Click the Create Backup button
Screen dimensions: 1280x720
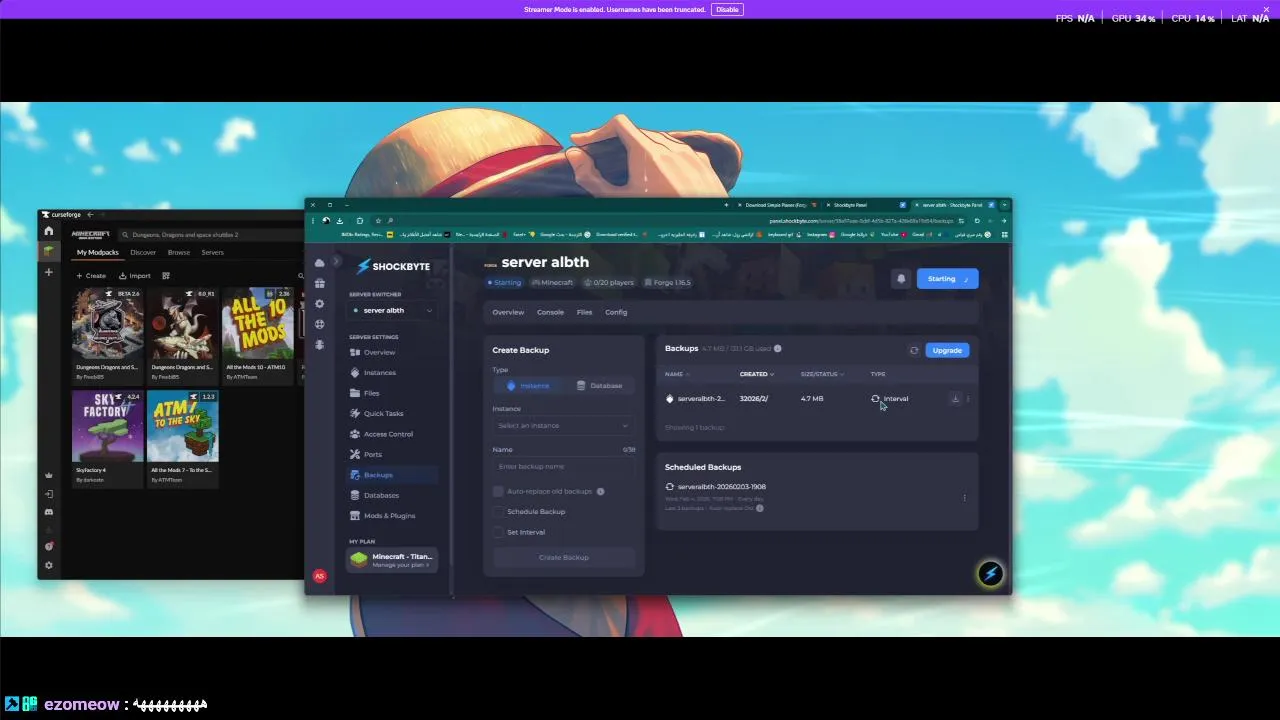pos(563,558)
